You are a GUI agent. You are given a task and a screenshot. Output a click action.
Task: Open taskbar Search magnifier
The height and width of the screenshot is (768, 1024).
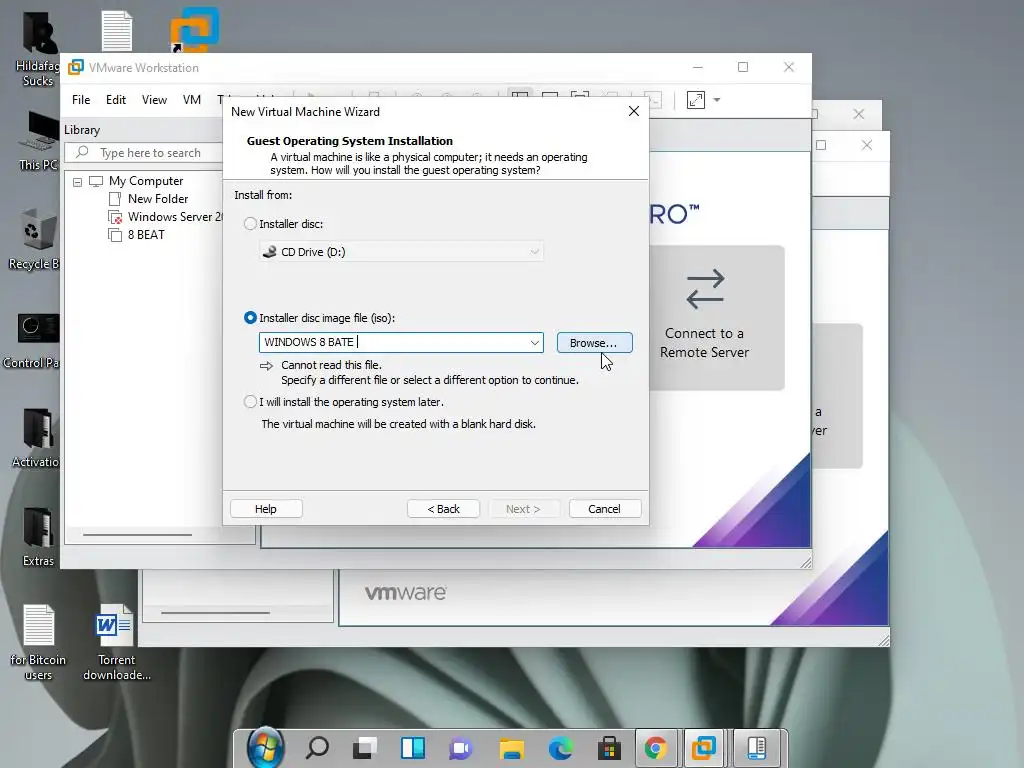[317, 748]
